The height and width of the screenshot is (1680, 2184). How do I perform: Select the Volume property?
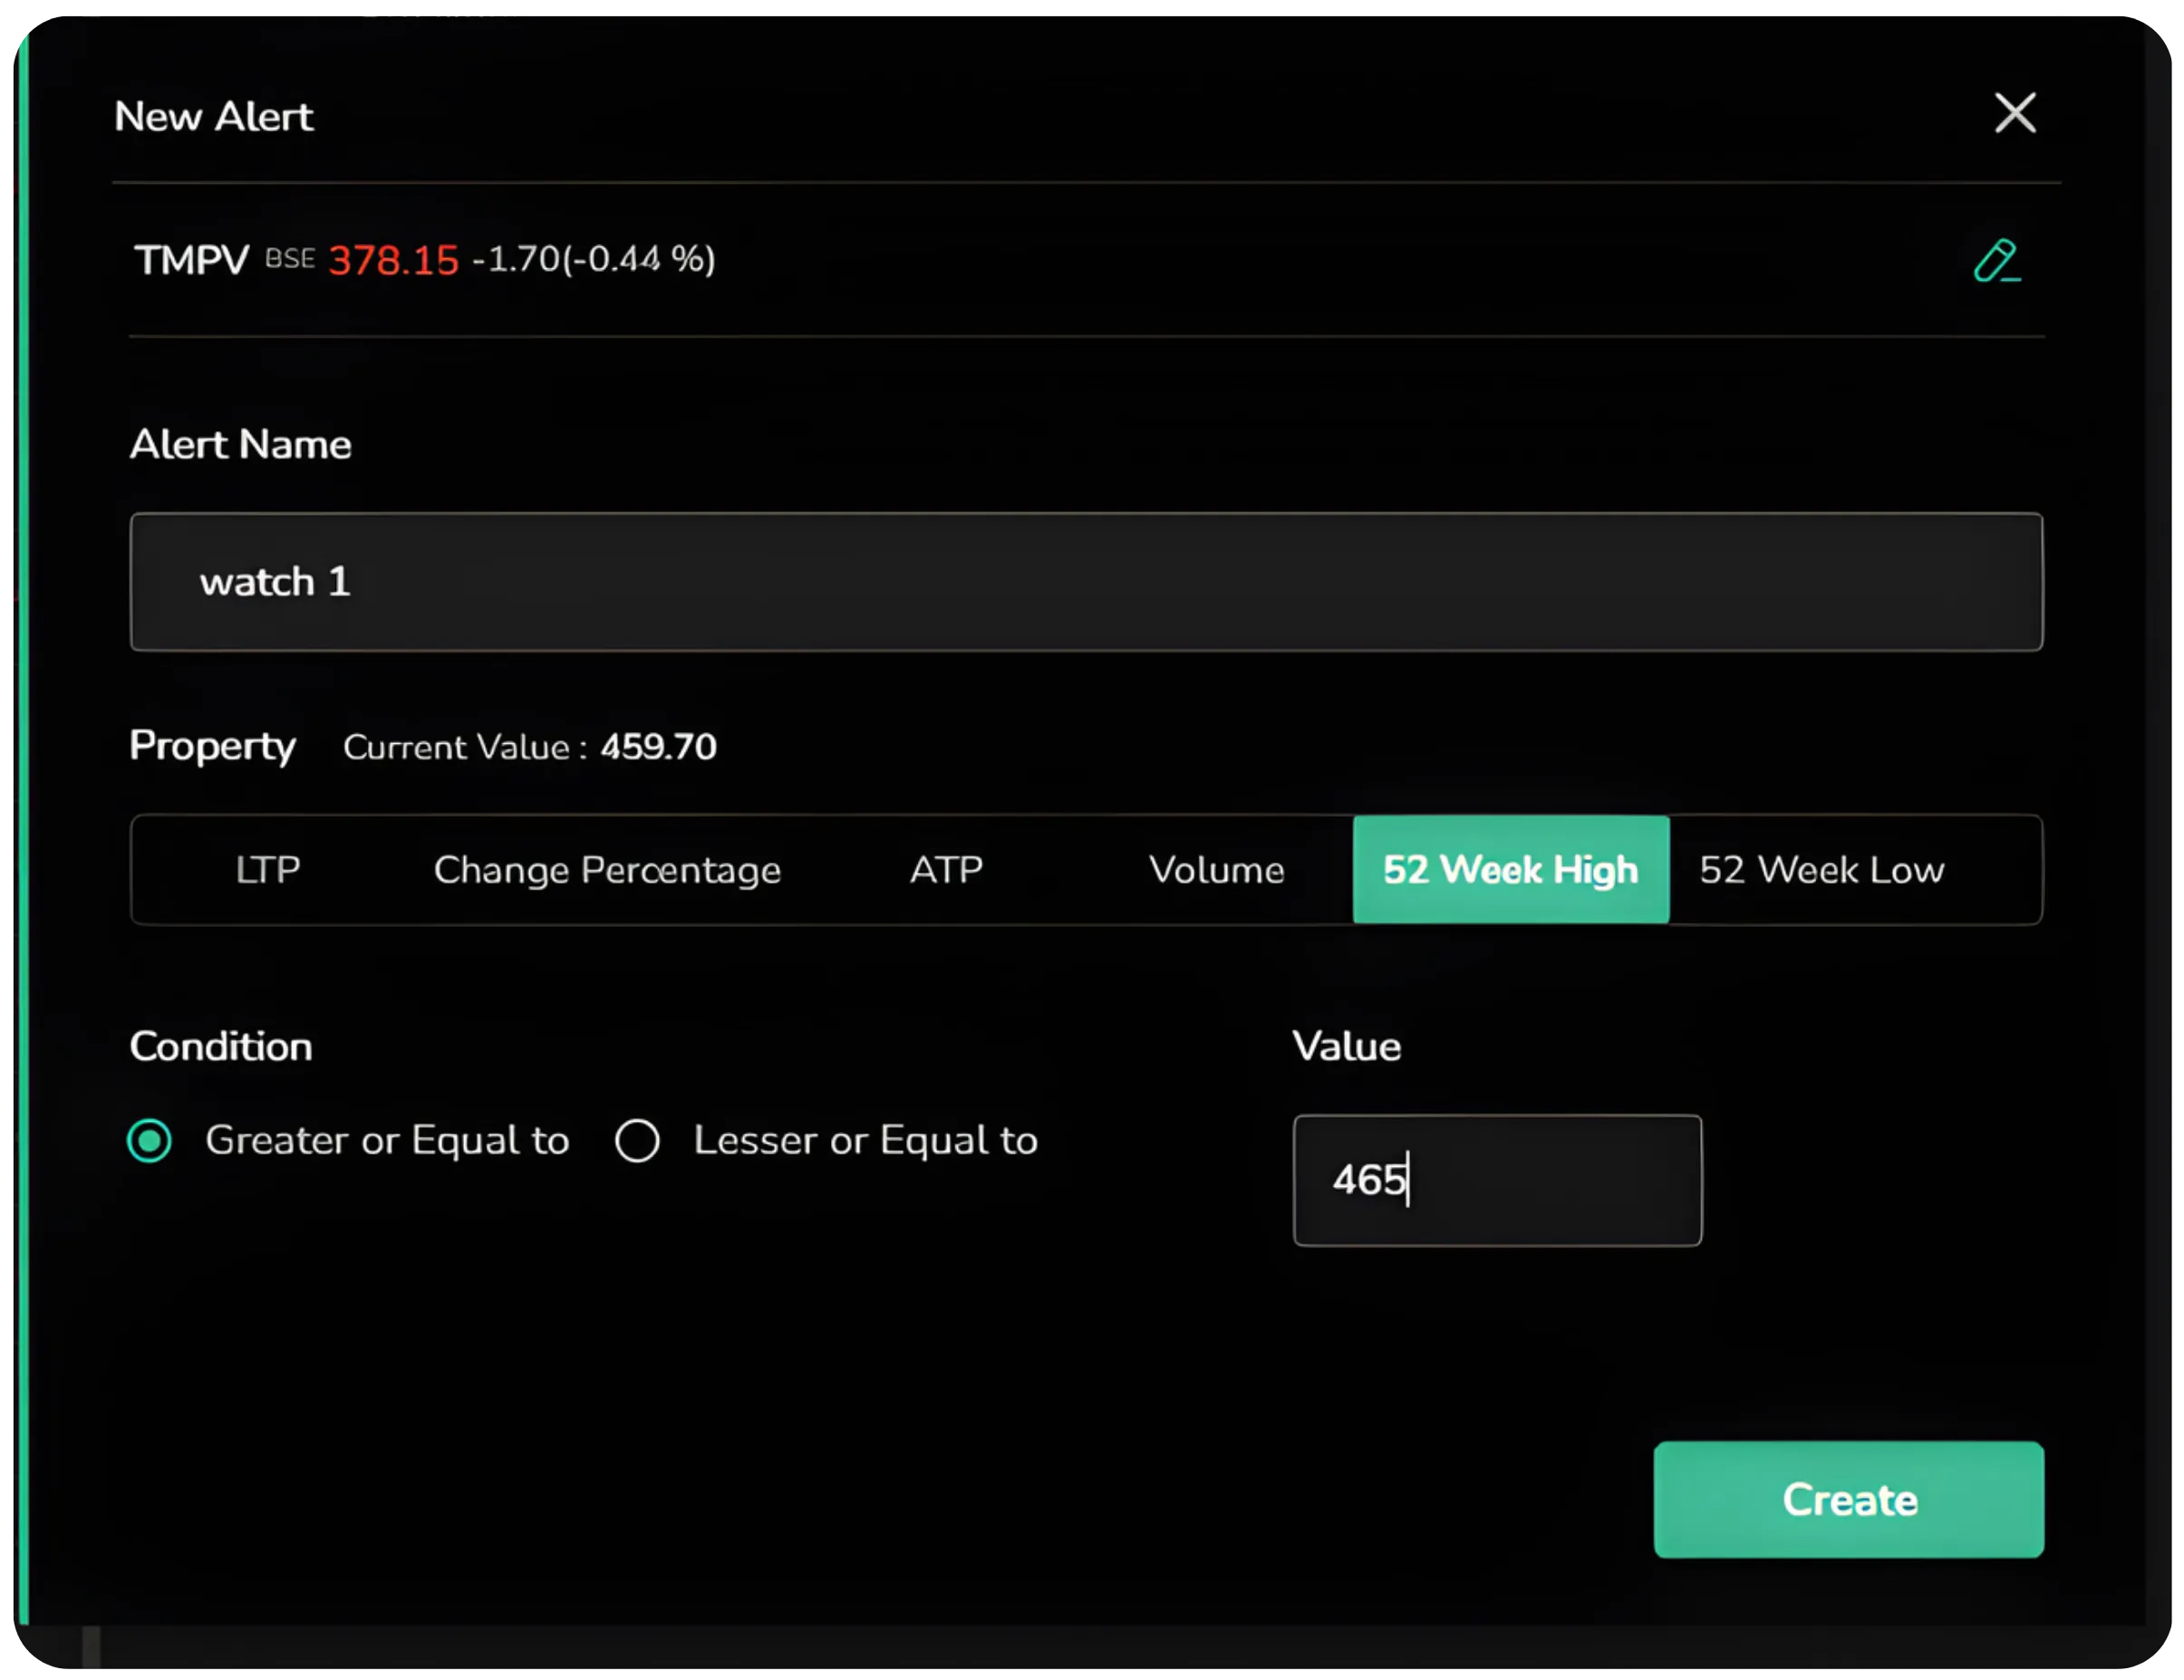point(1217,869)
